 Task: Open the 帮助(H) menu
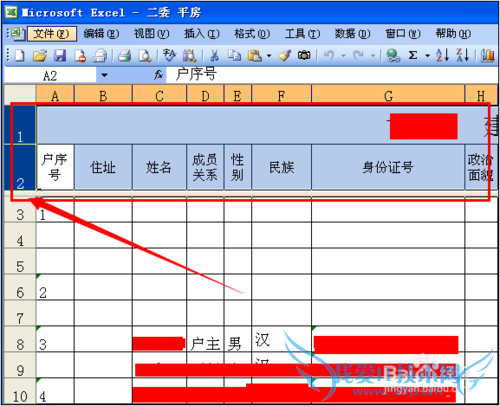pos(453,34)
